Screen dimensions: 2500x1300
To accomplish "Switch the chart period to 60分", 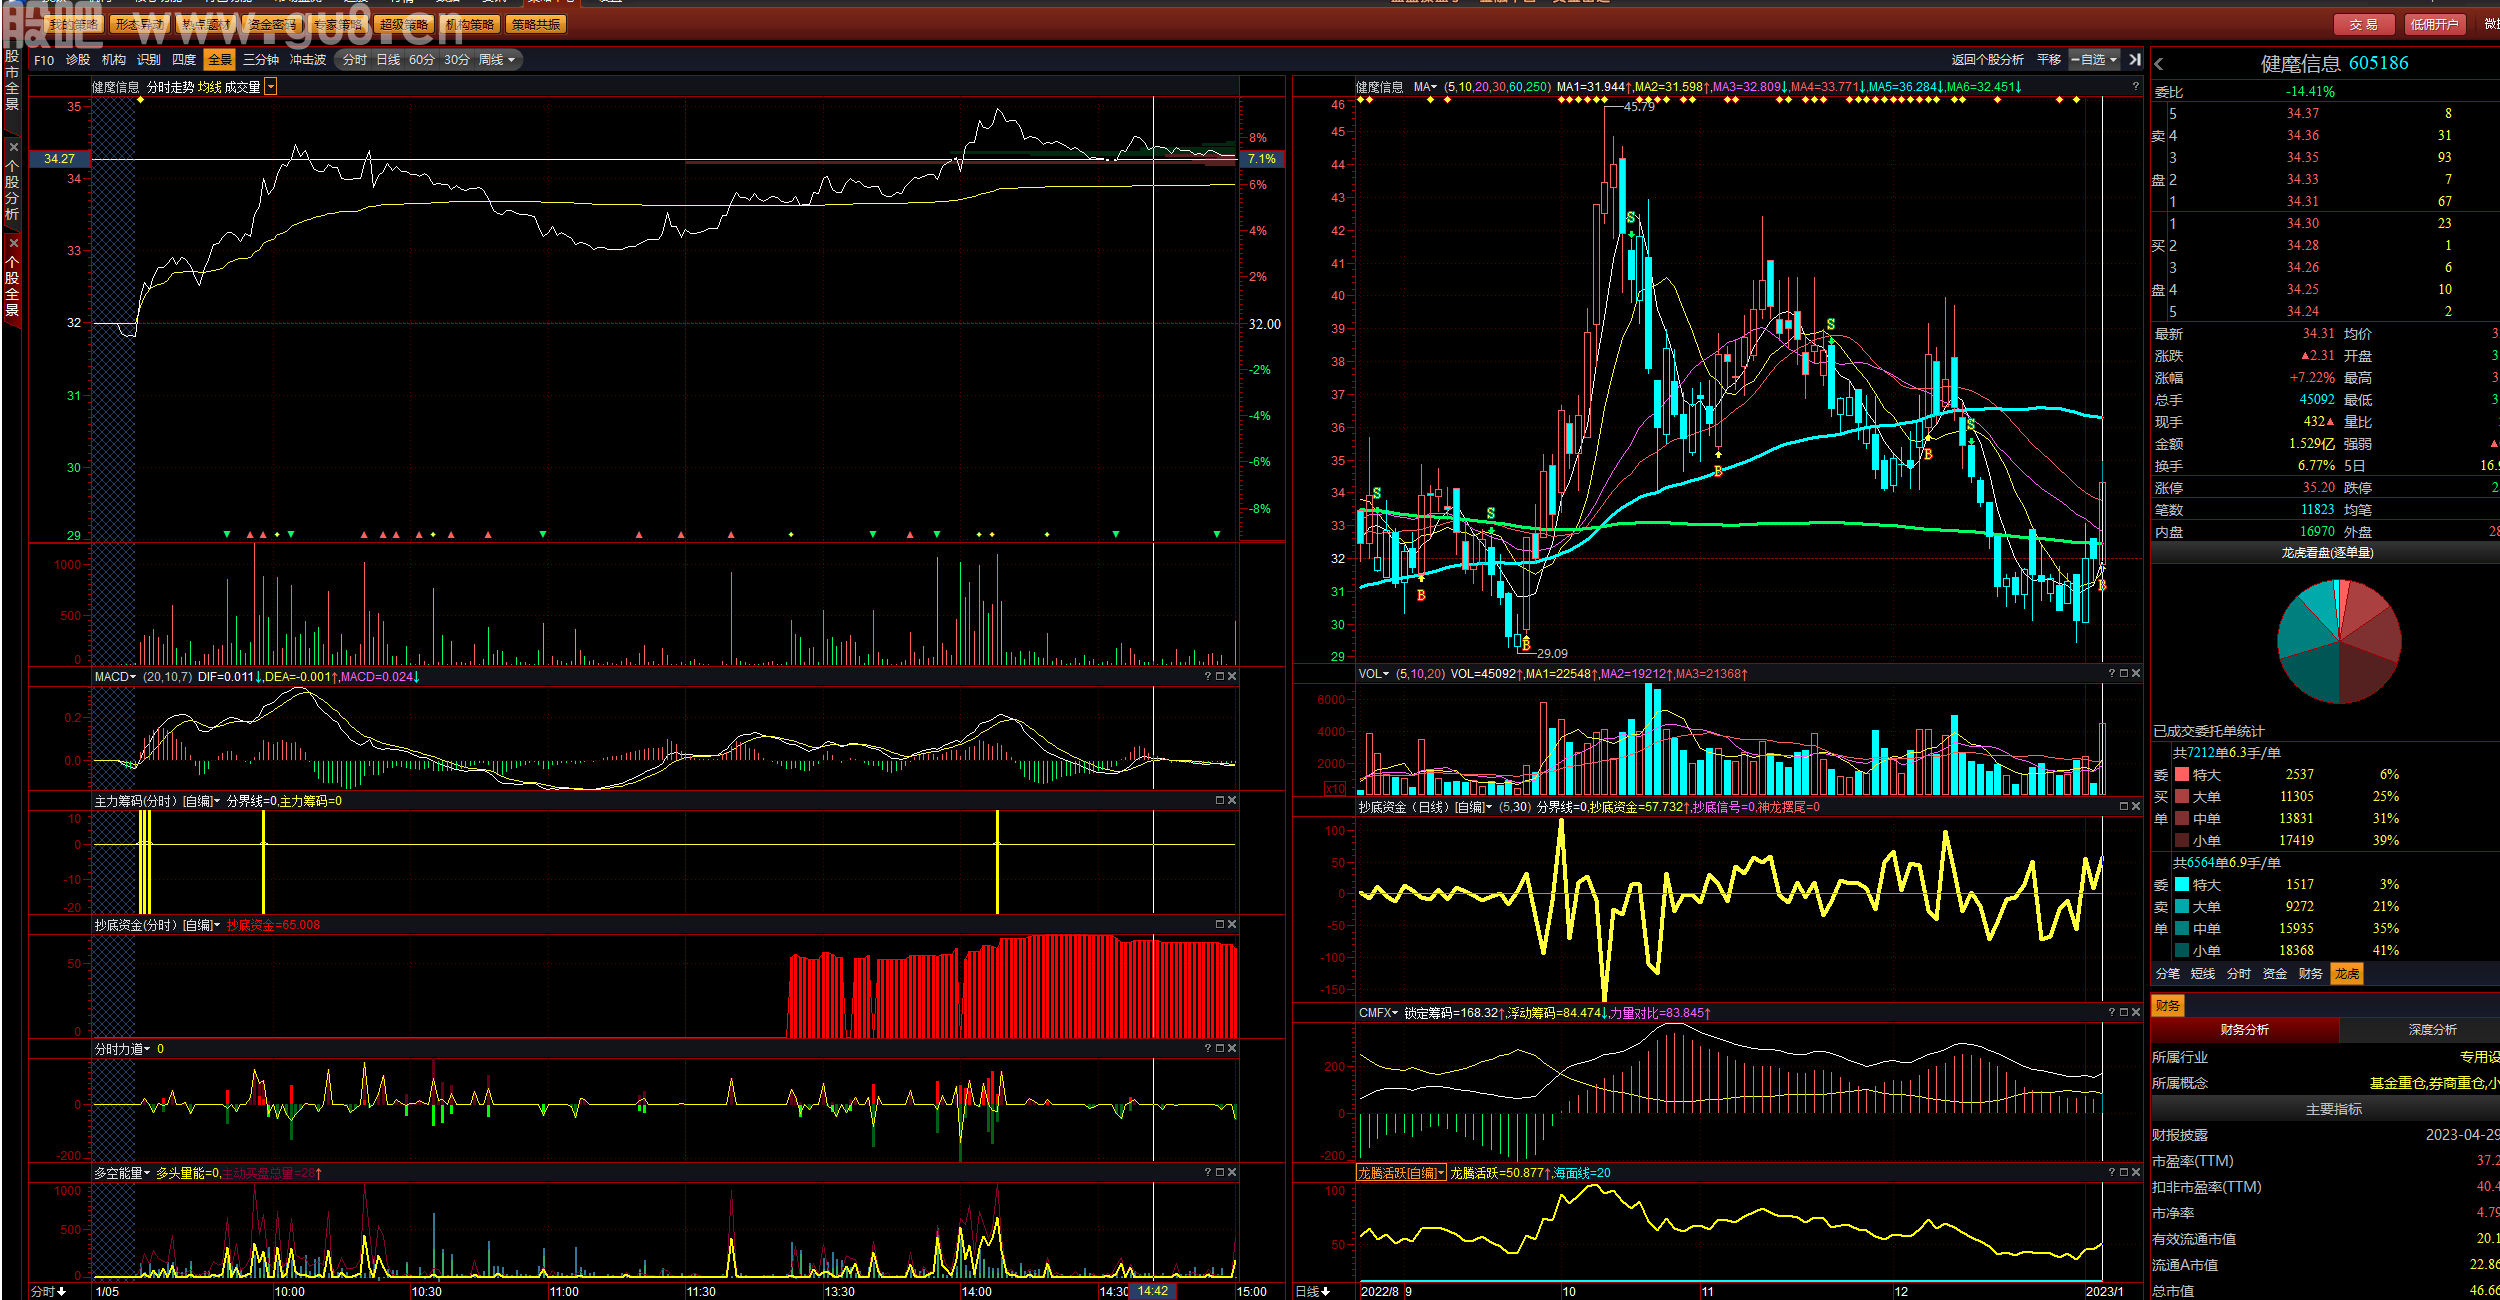I will [422, 60].
